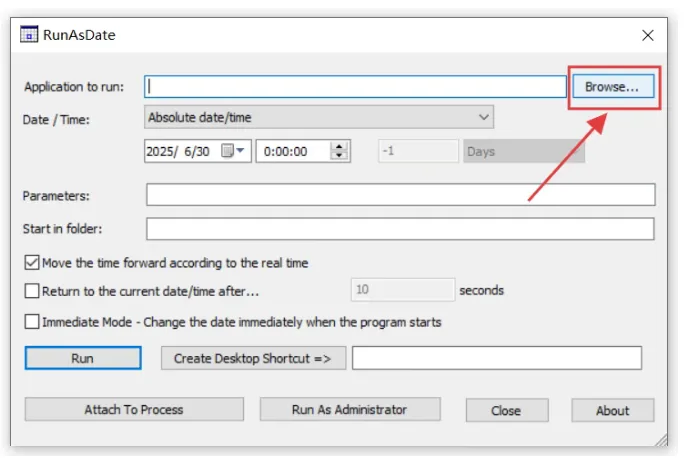Click Create Desktop Shortcut => button

pos(253,358)
